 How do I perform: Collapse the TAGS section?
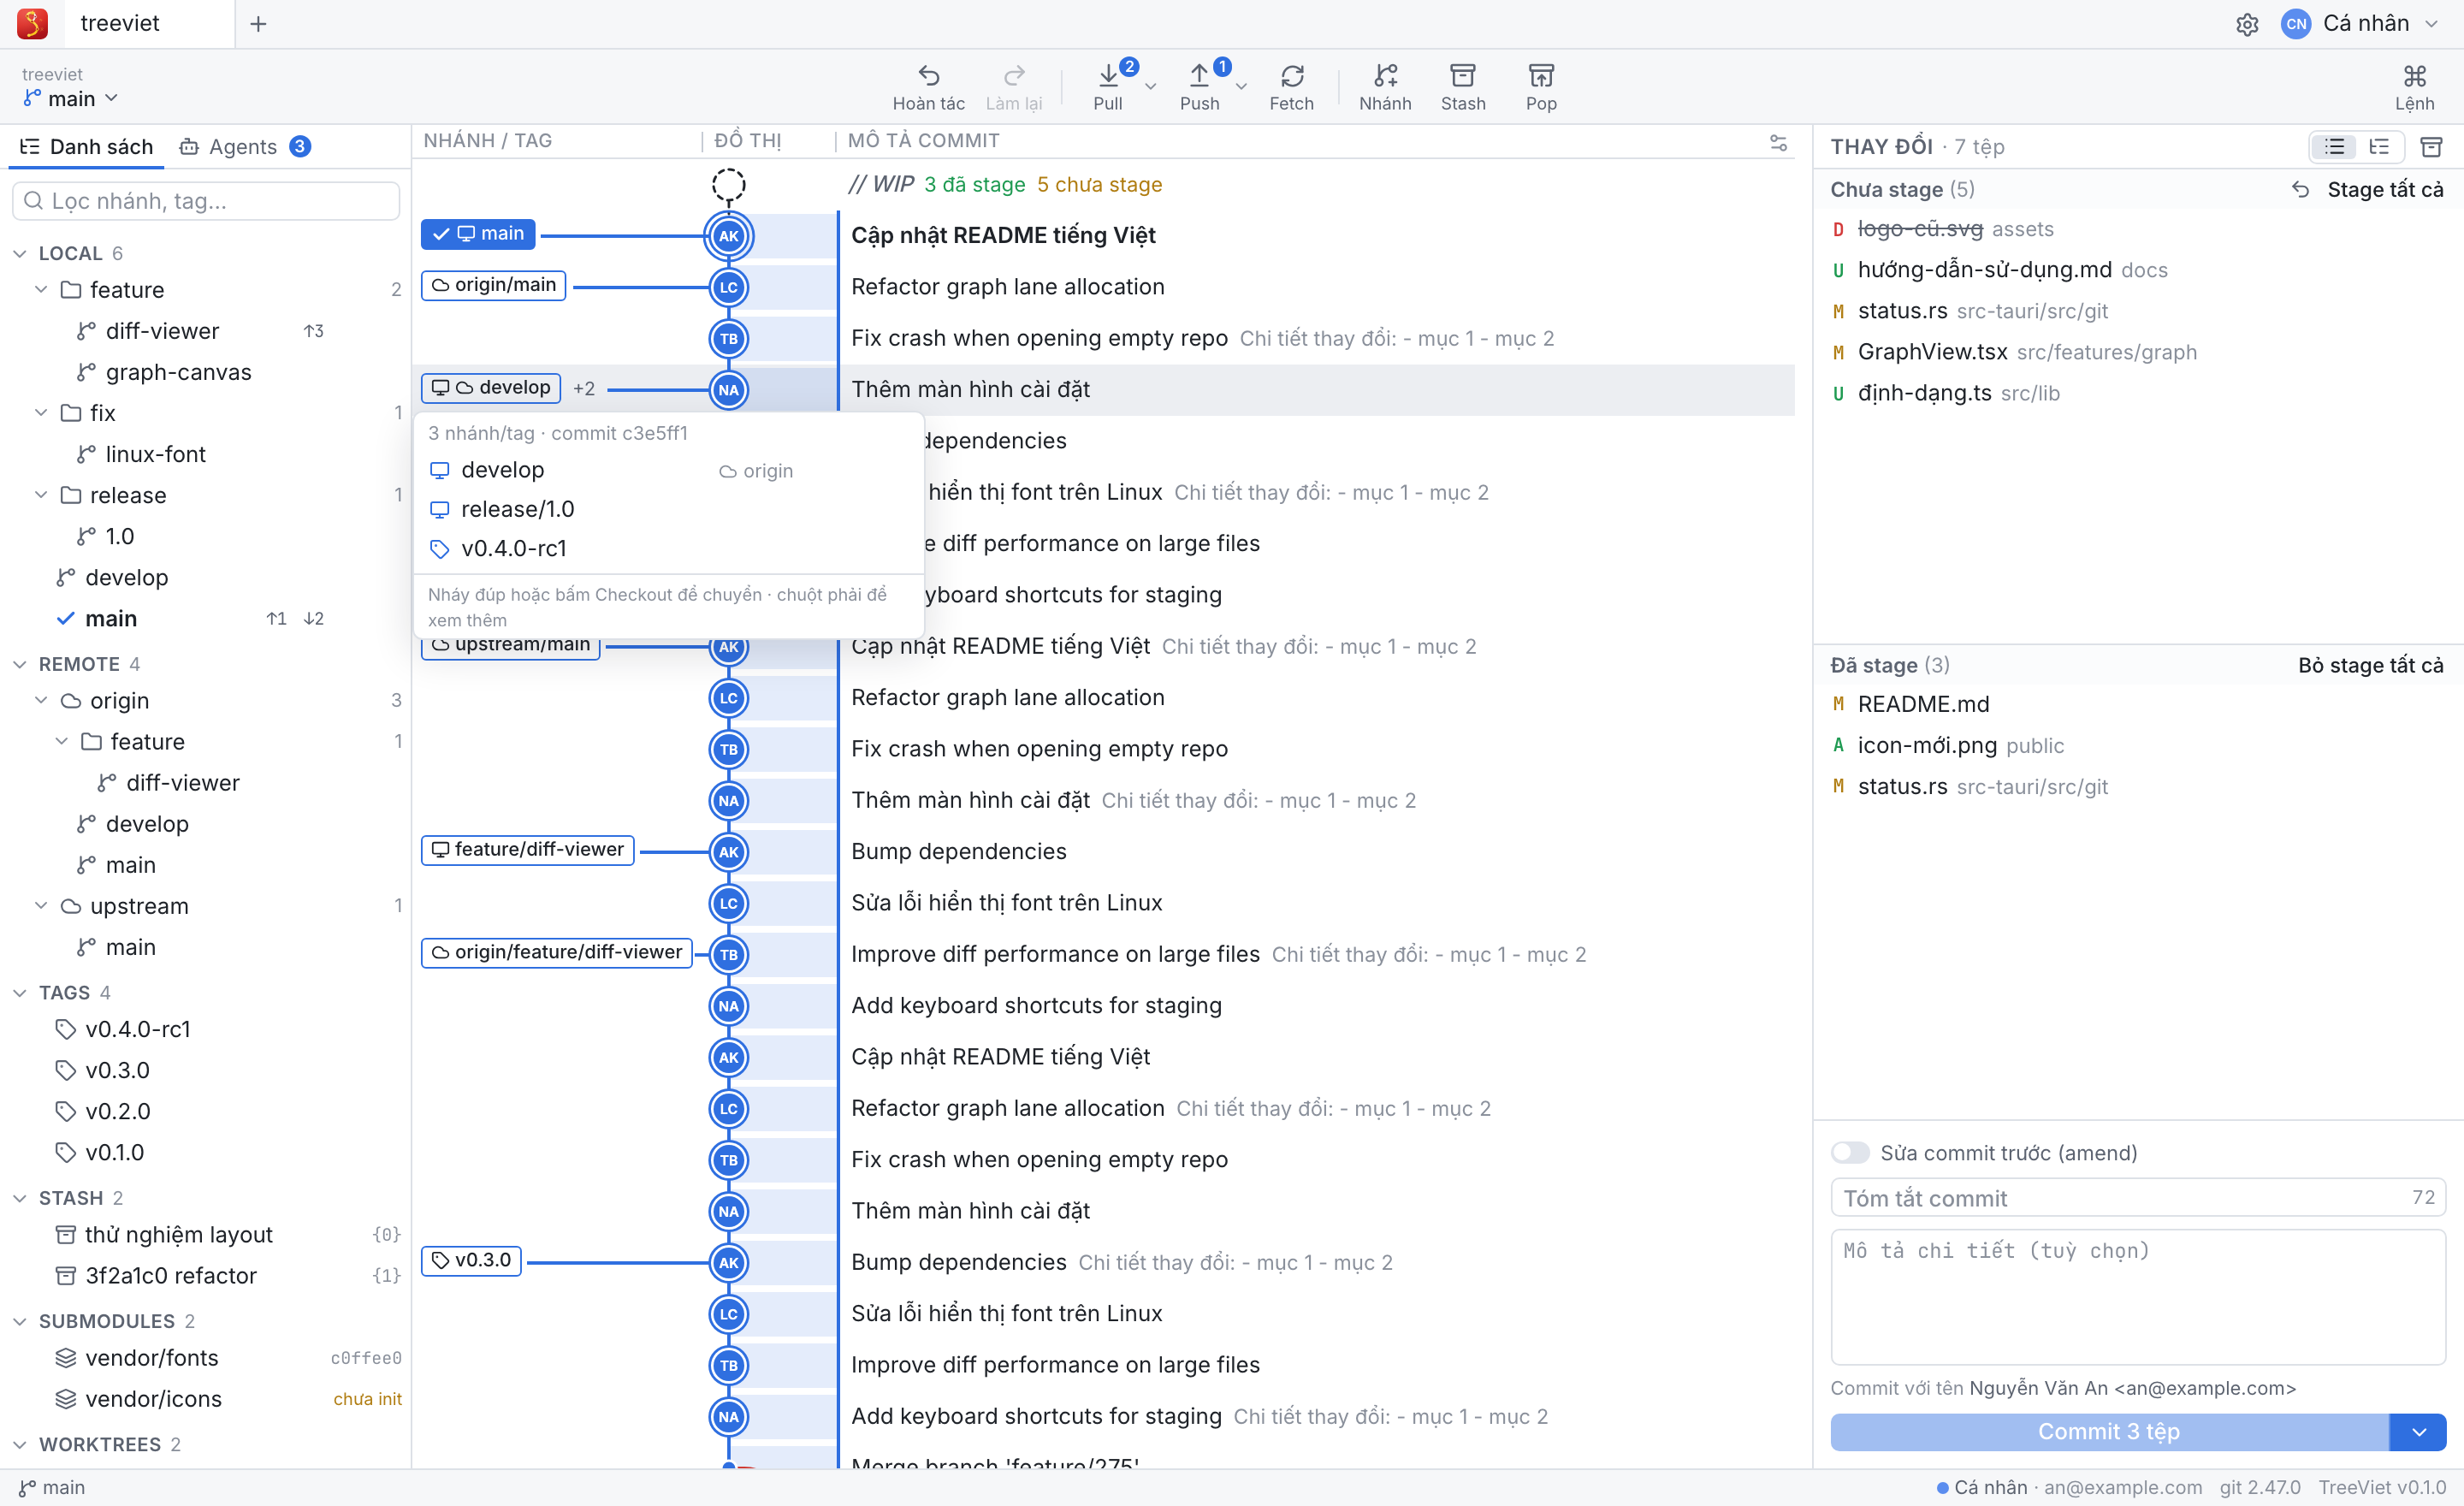pos(20,993)
